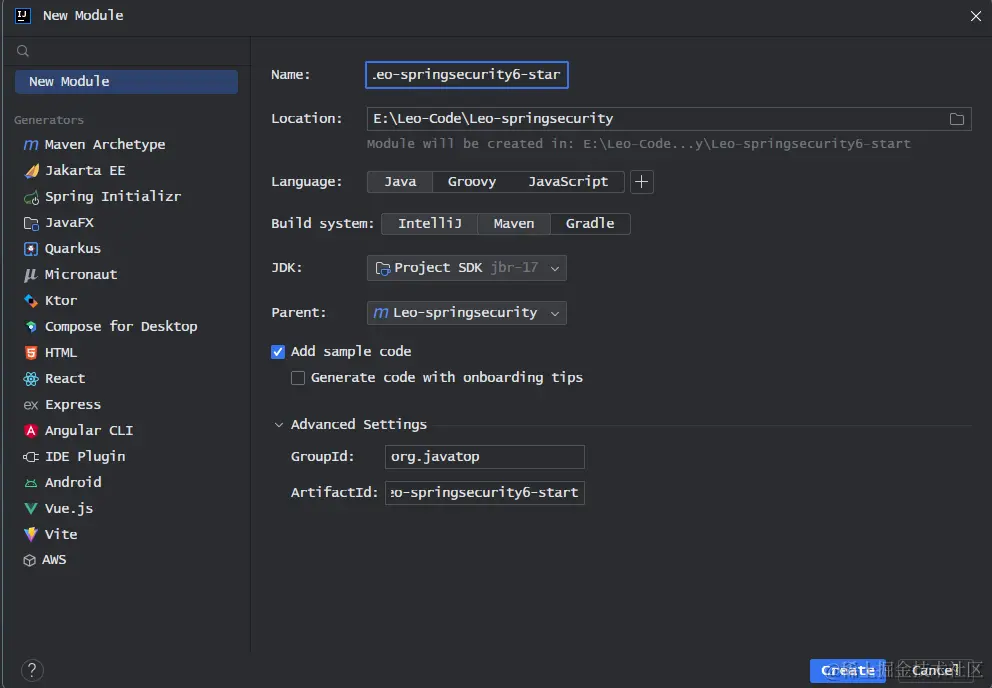992x688 pixels.
Task: Choose the Spring Initializr generator icon
Action: coord(31,197)
